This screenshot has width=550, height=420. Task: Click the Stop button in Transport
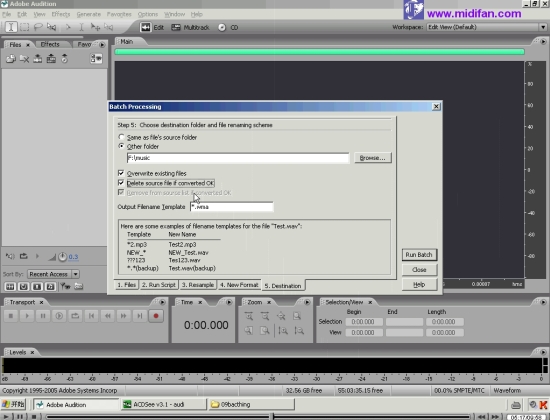[11, 316]
